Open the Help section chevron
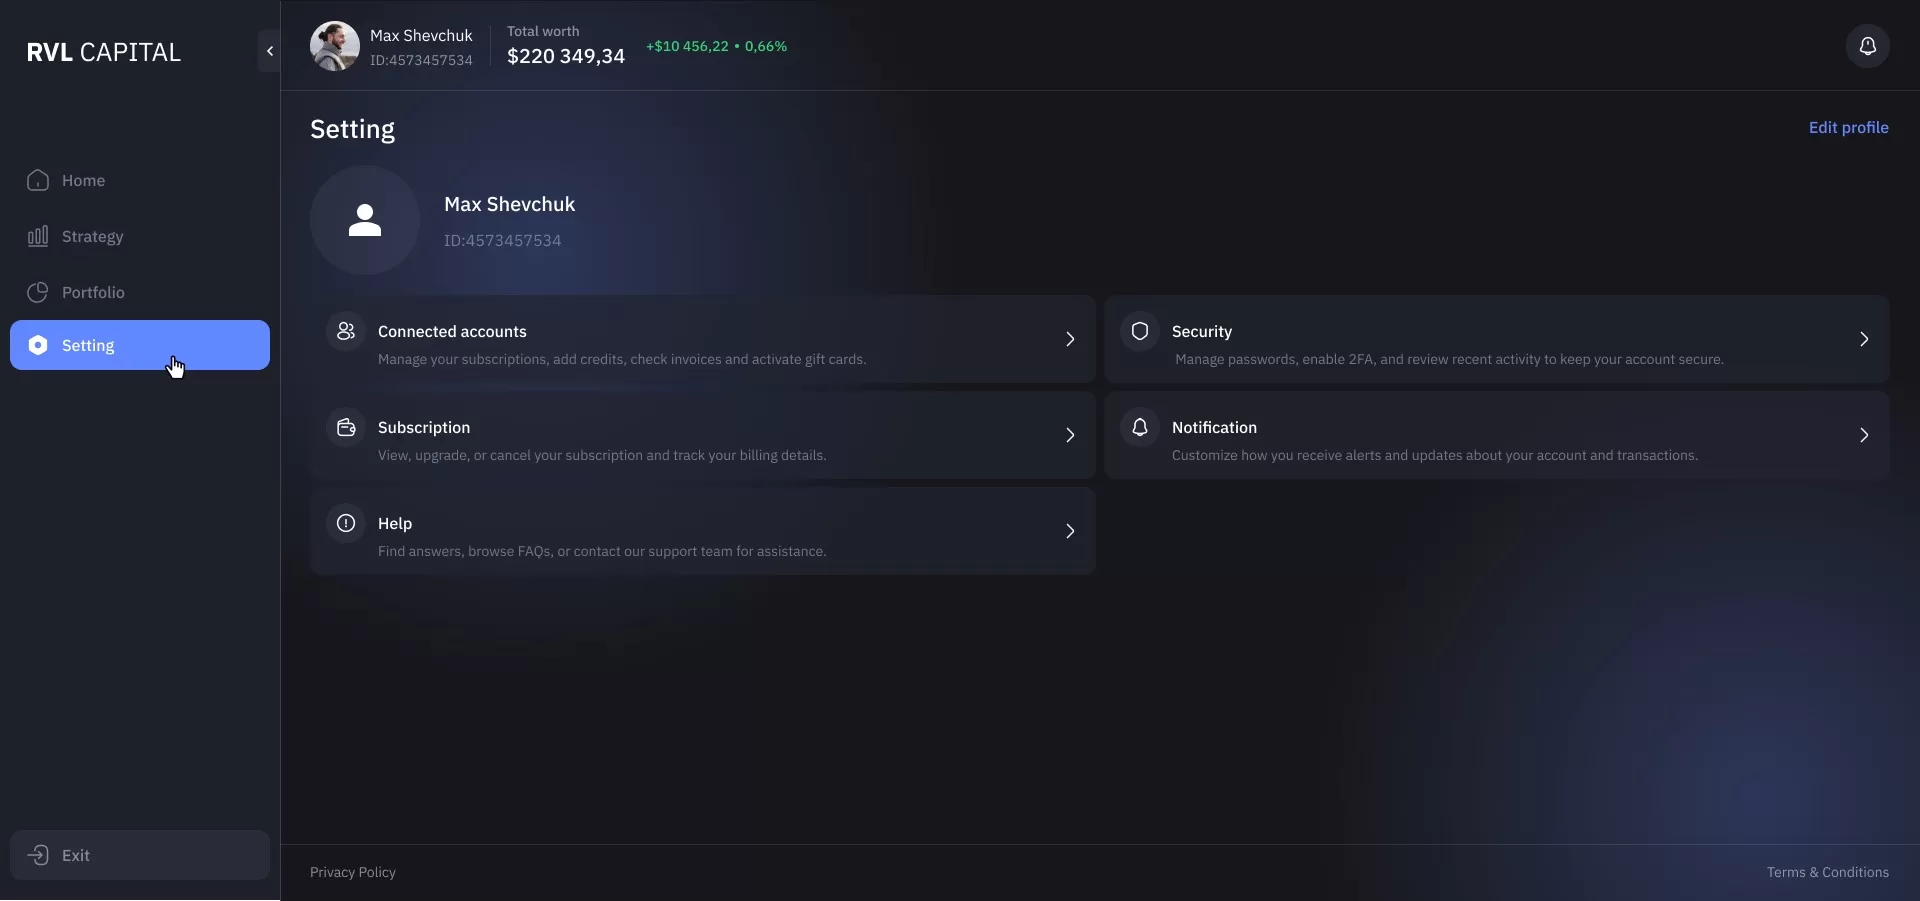 pyautogui.click(x=1070, y=531)
